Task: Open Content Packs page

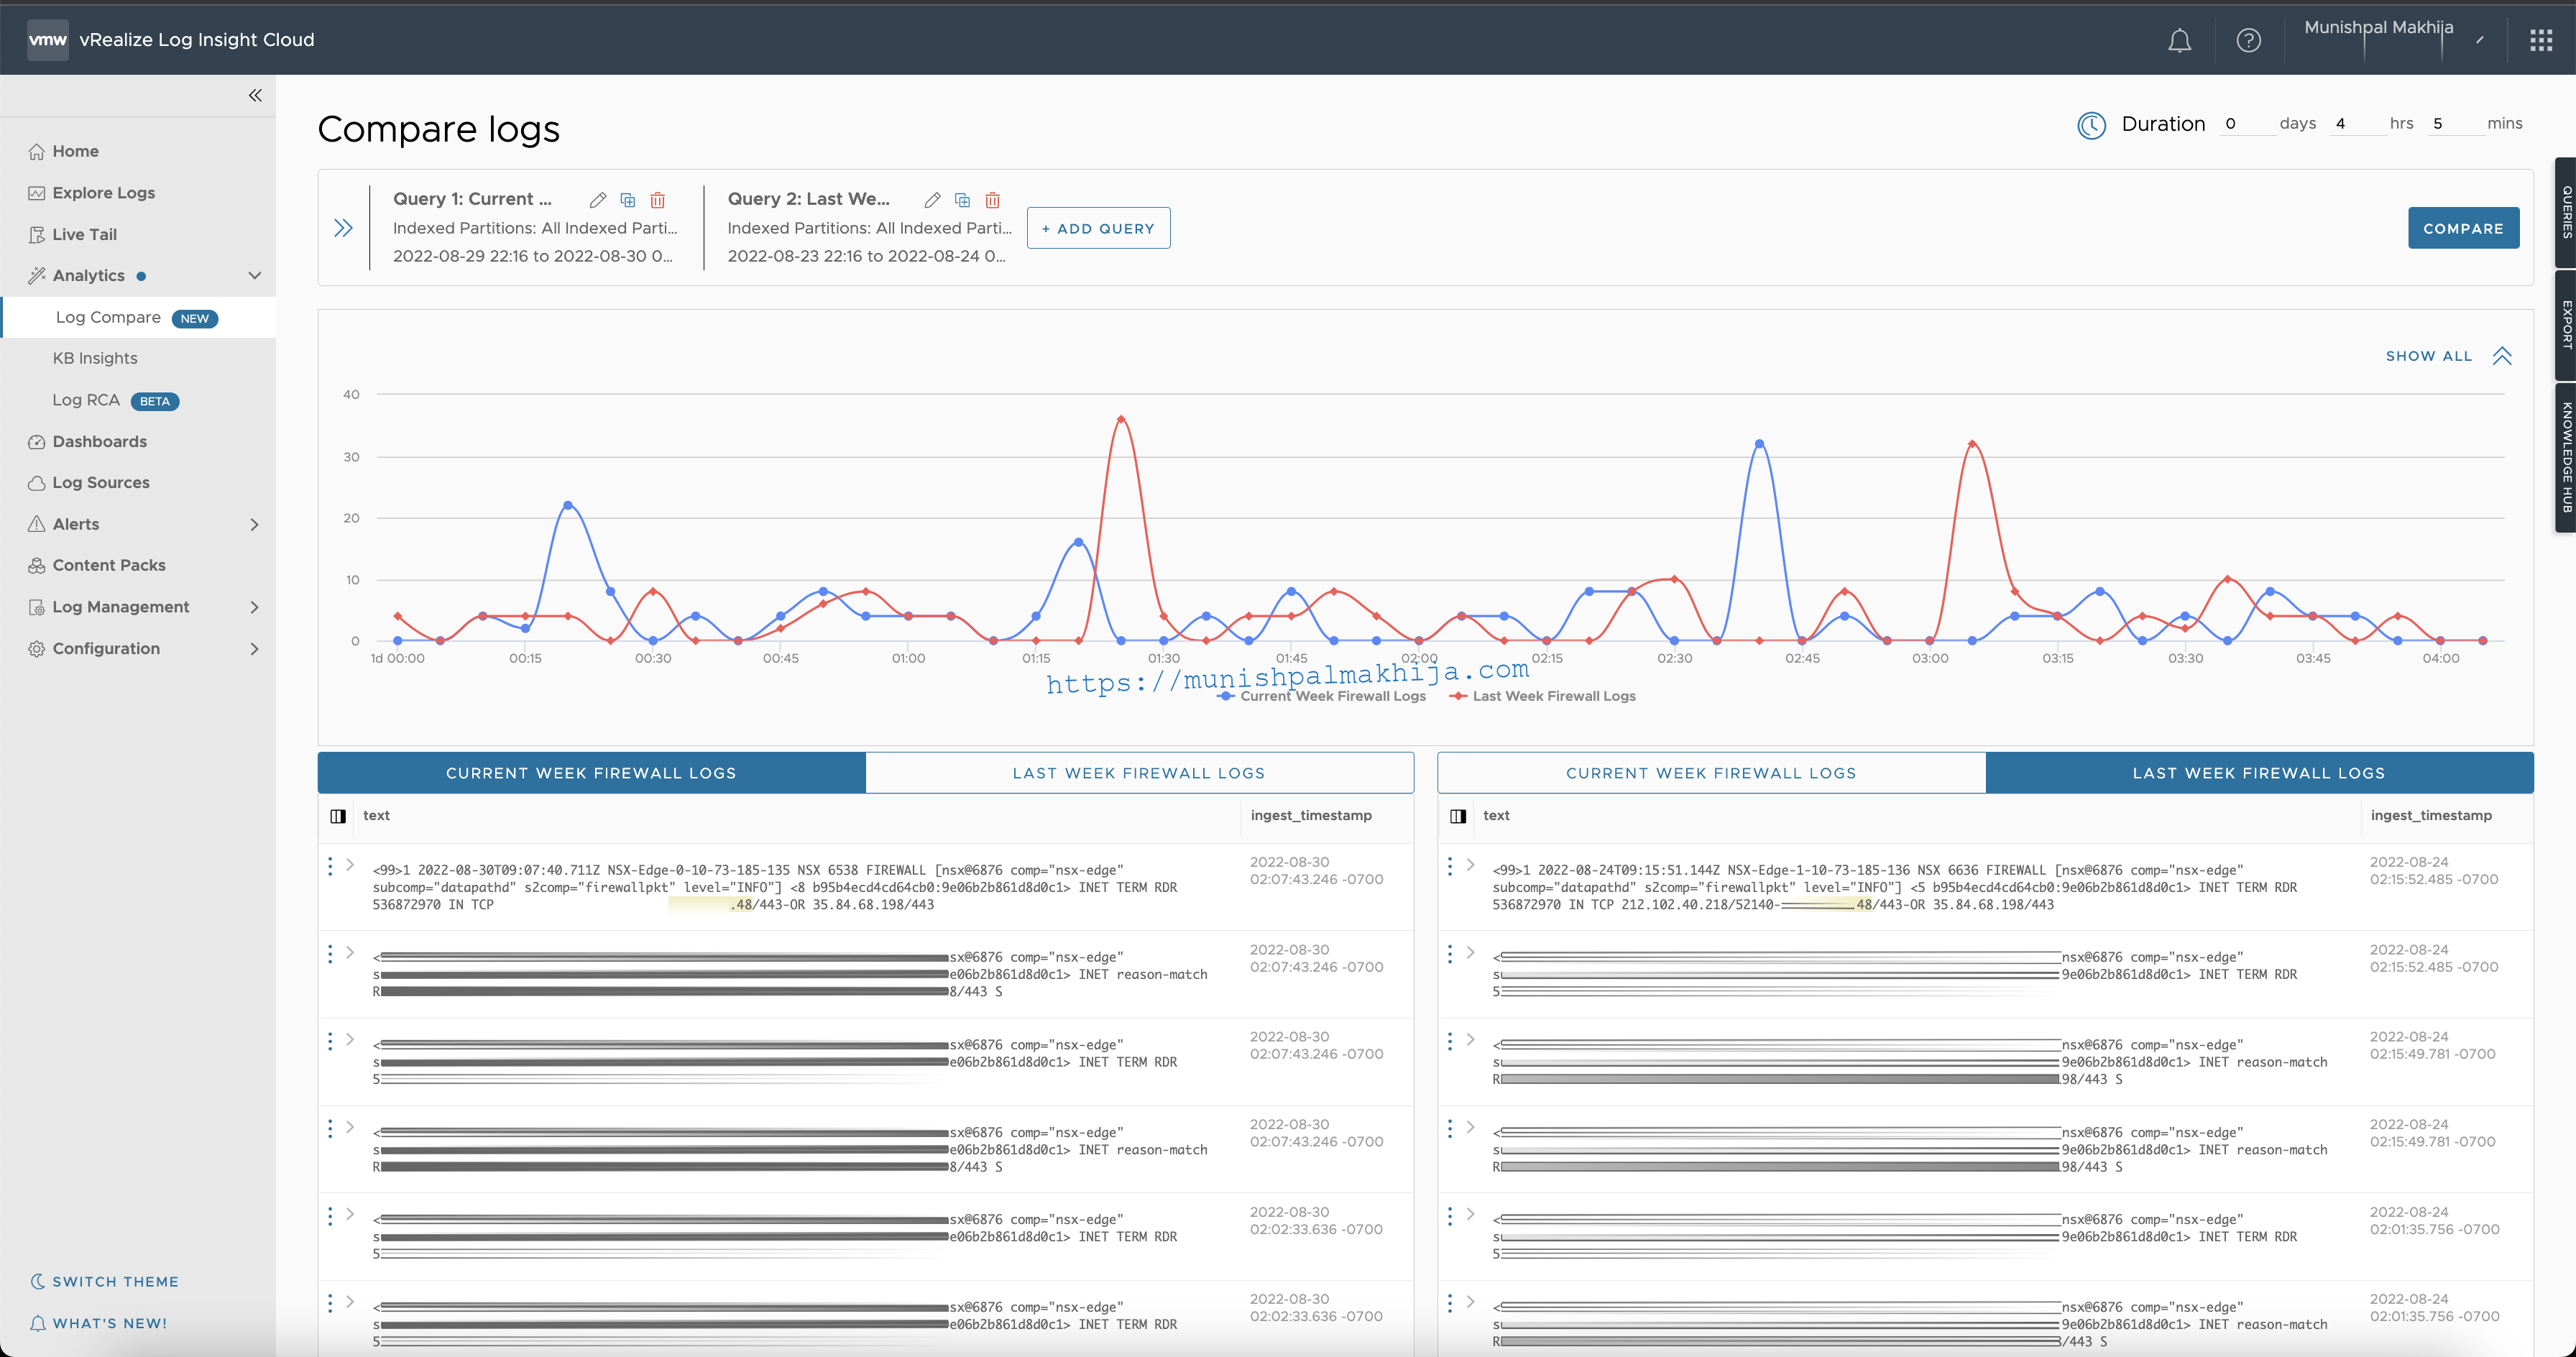Action: click(108, 565)
